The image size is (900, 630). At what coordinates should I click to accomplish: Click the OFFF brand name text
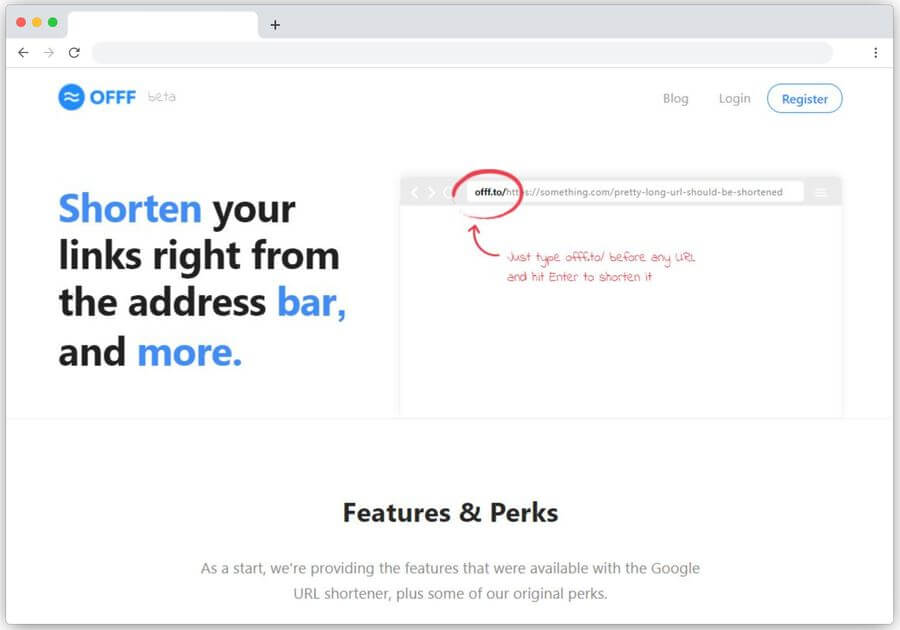[113, 98]
